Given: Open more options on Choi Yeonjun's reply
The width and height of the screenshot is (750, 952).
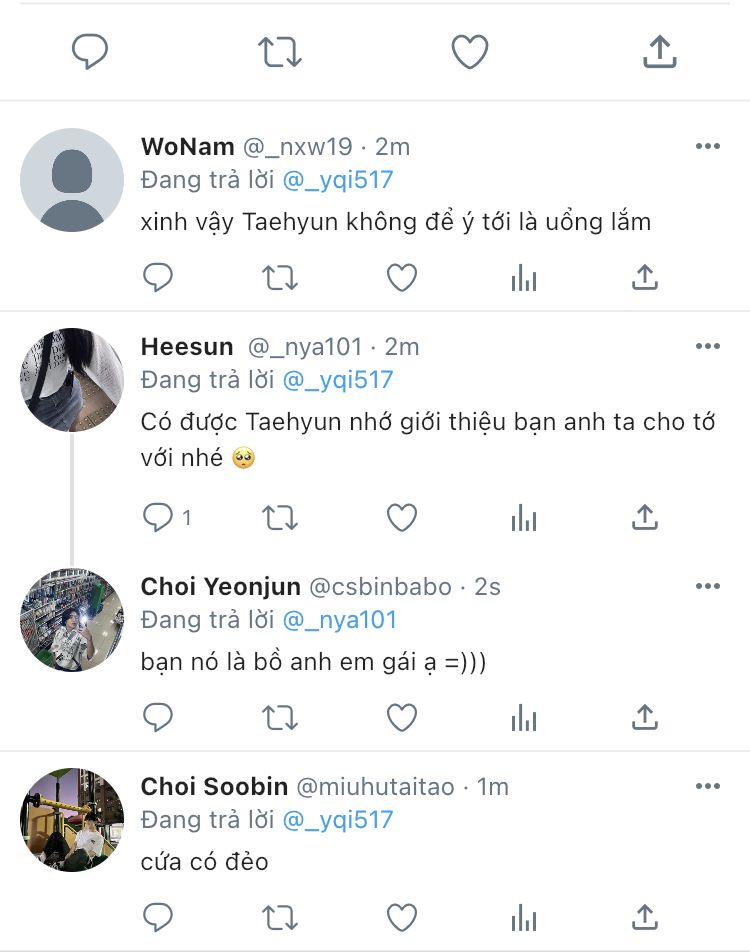Looking at the screenshot, I should coord(707,587).
